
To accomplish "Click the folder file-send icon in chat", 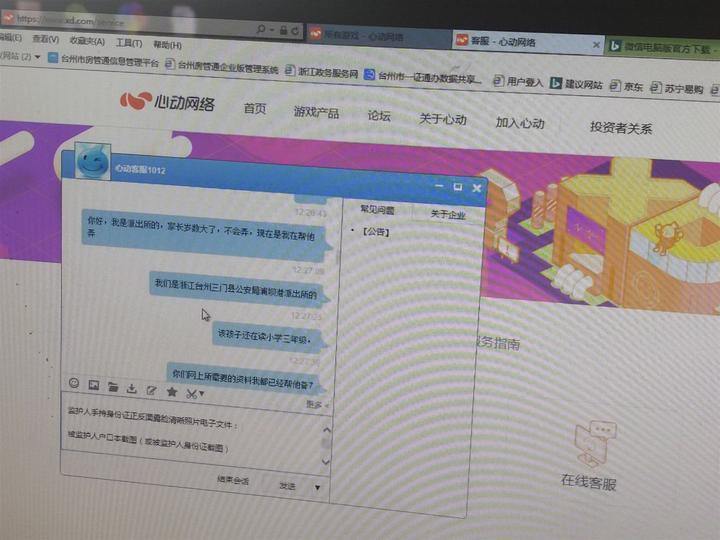I will 113,387.
